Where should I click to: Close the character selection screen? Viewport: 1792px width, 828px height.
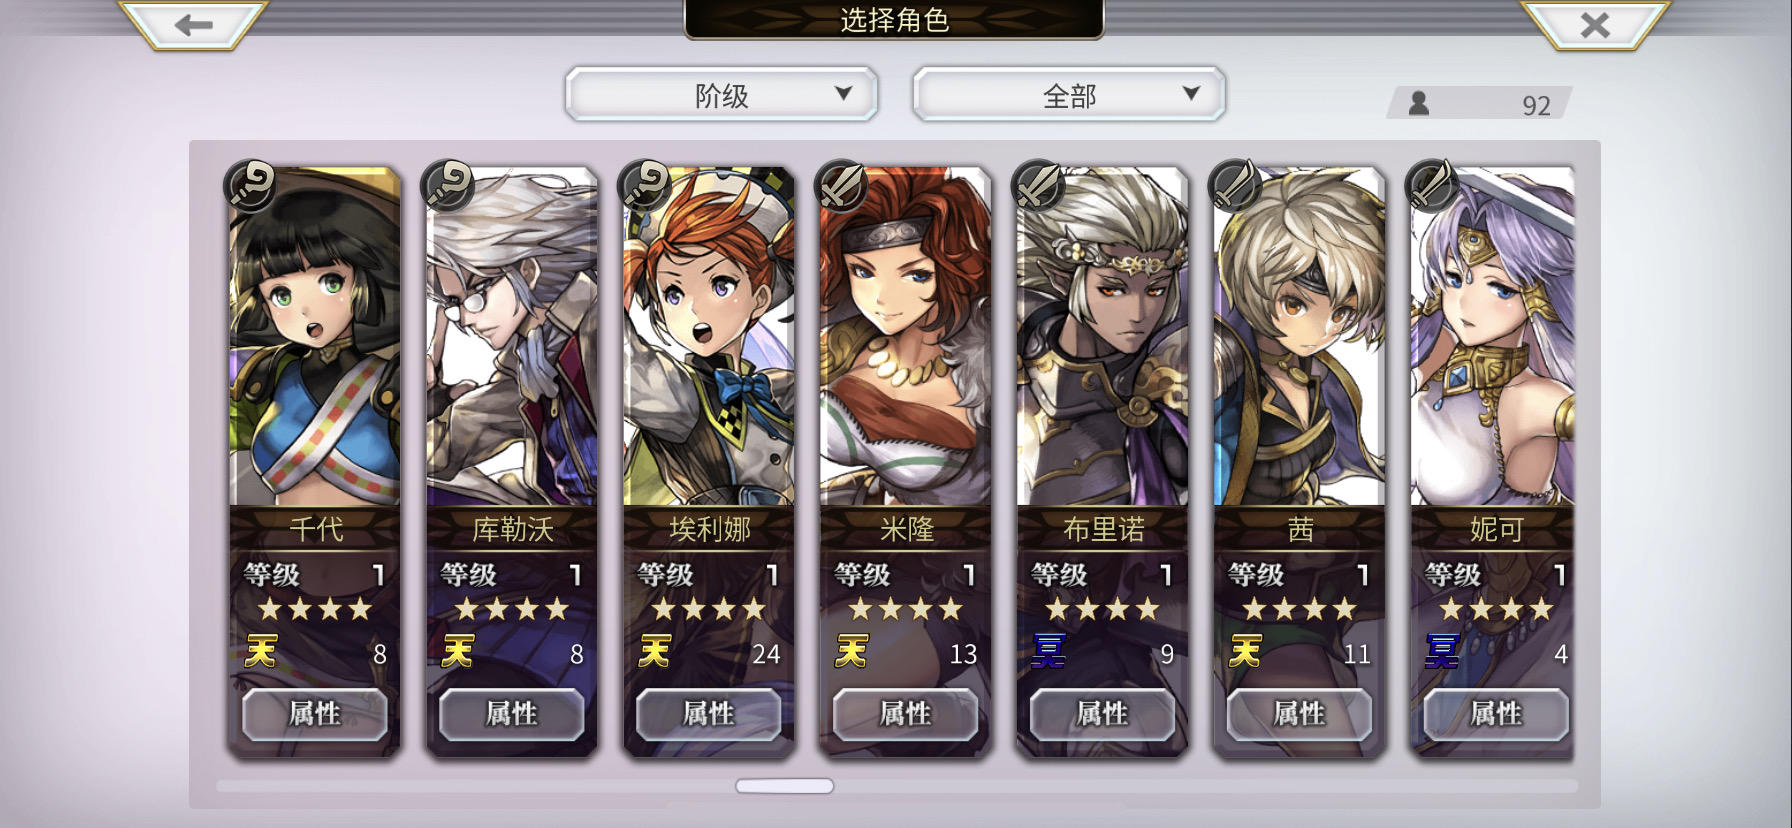(1595, 25)
